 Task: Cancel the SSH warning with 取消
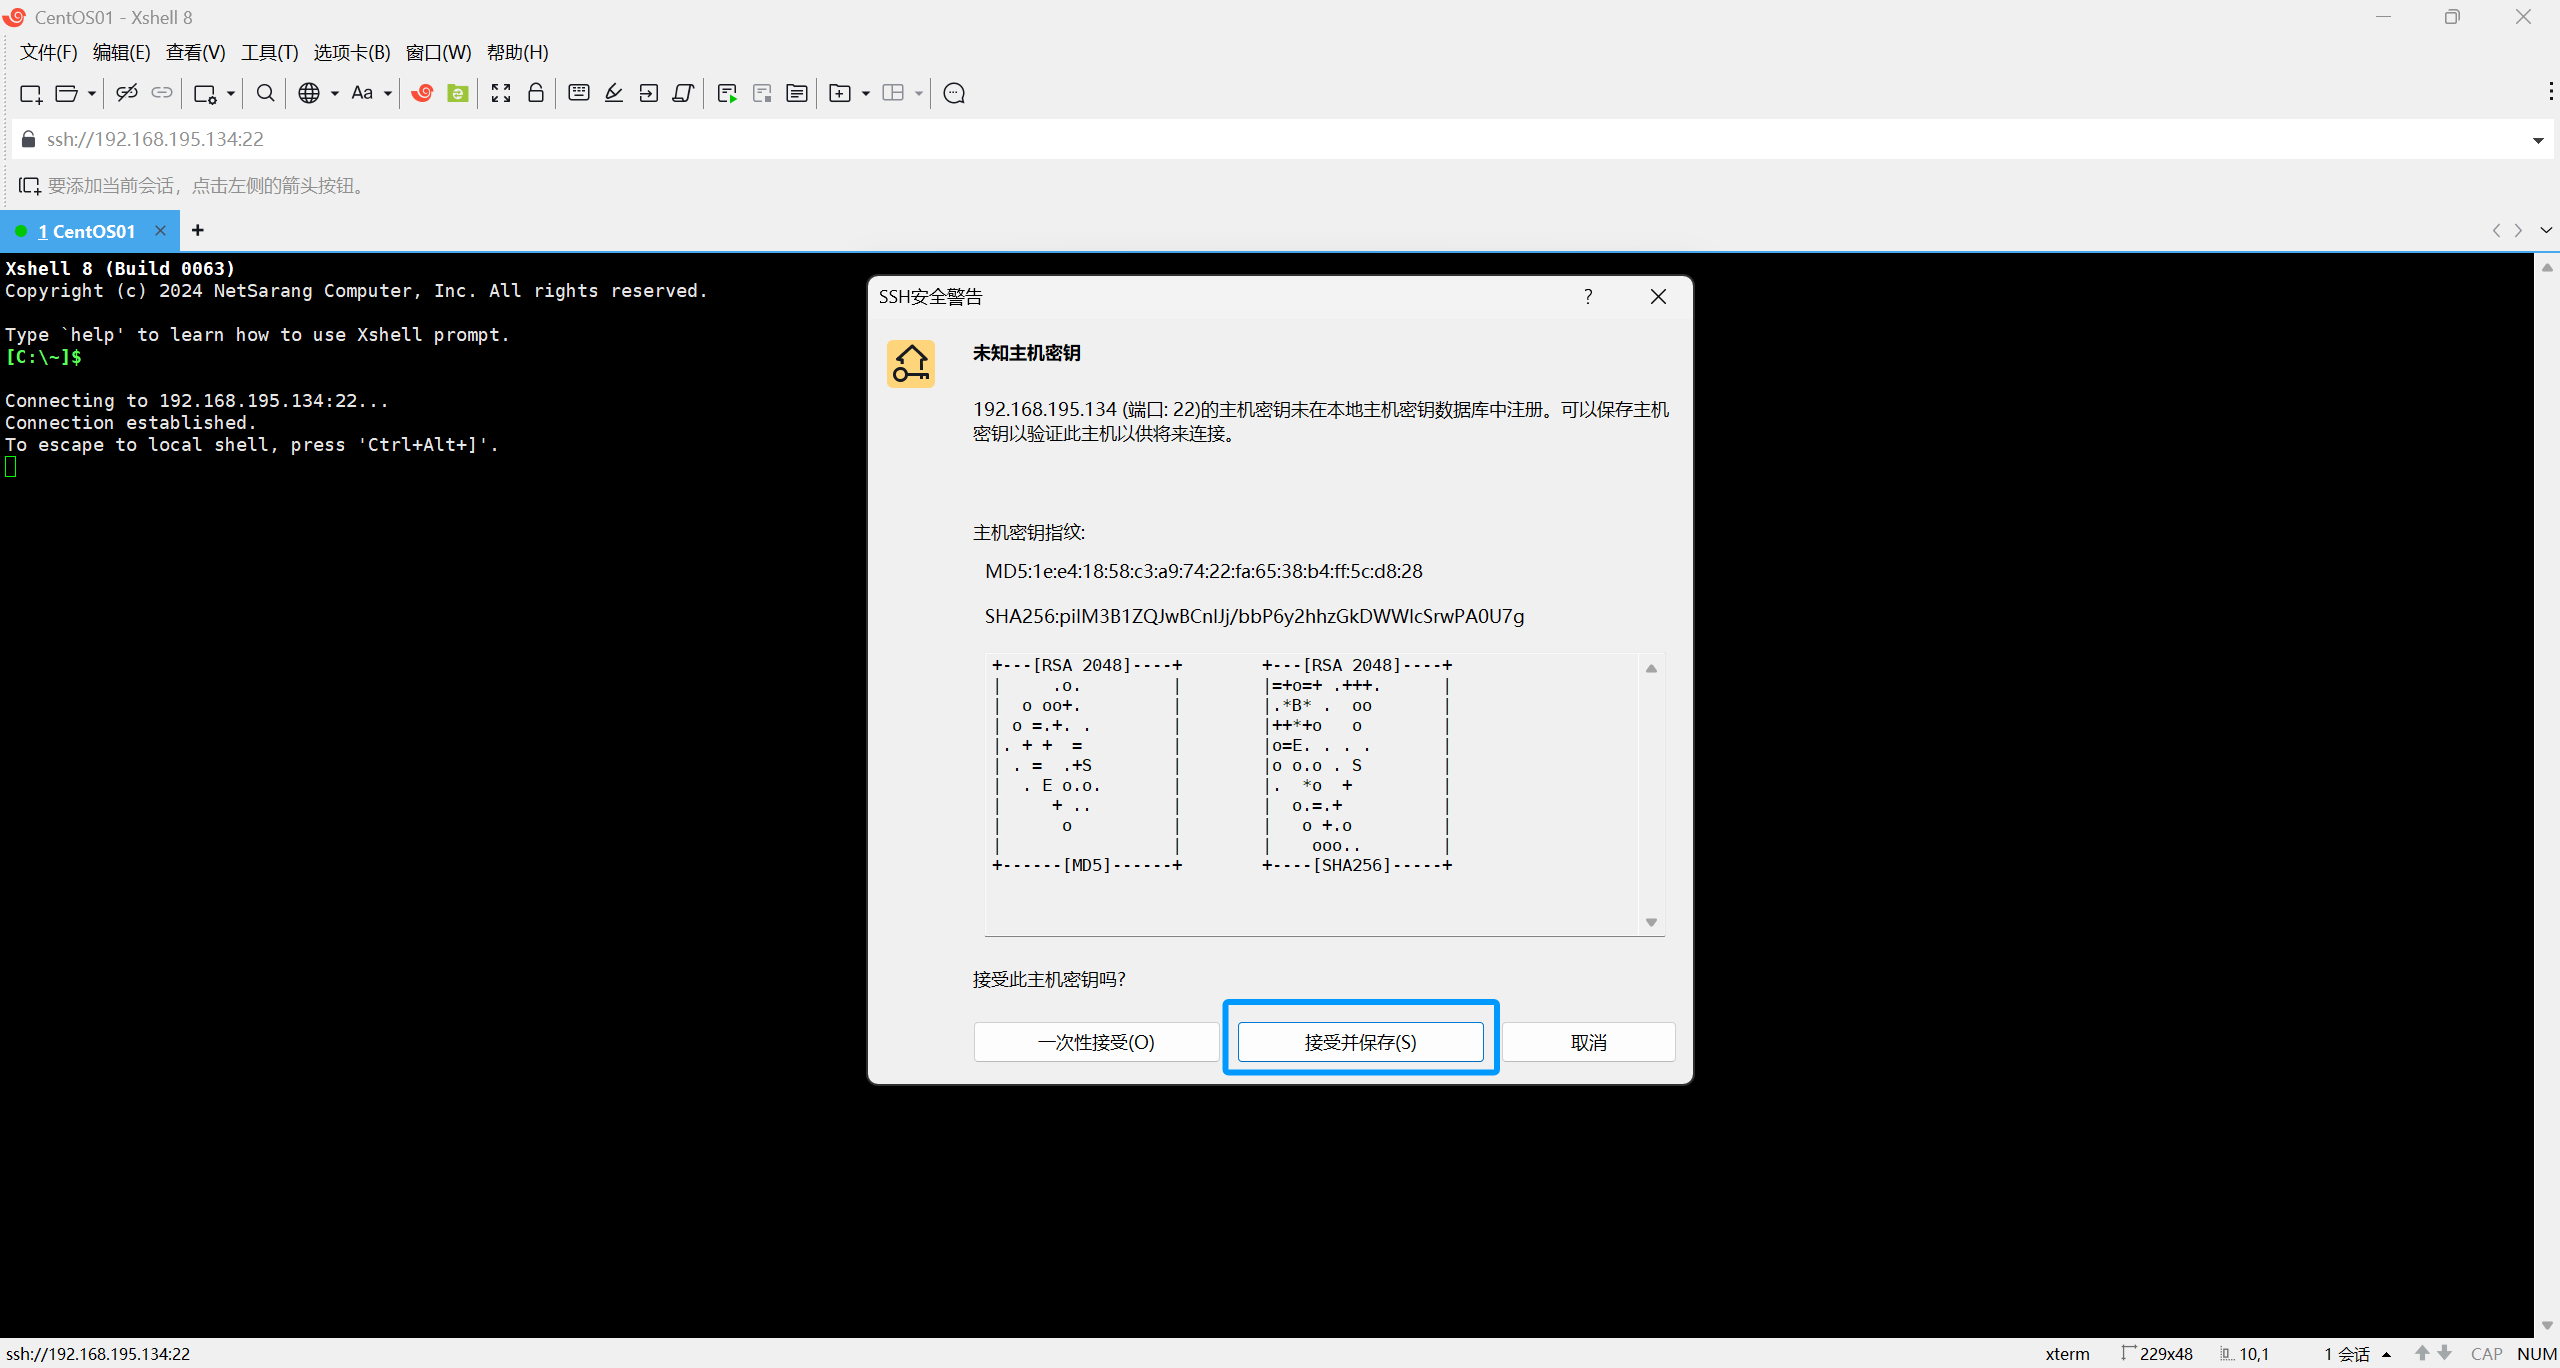1588,1042
